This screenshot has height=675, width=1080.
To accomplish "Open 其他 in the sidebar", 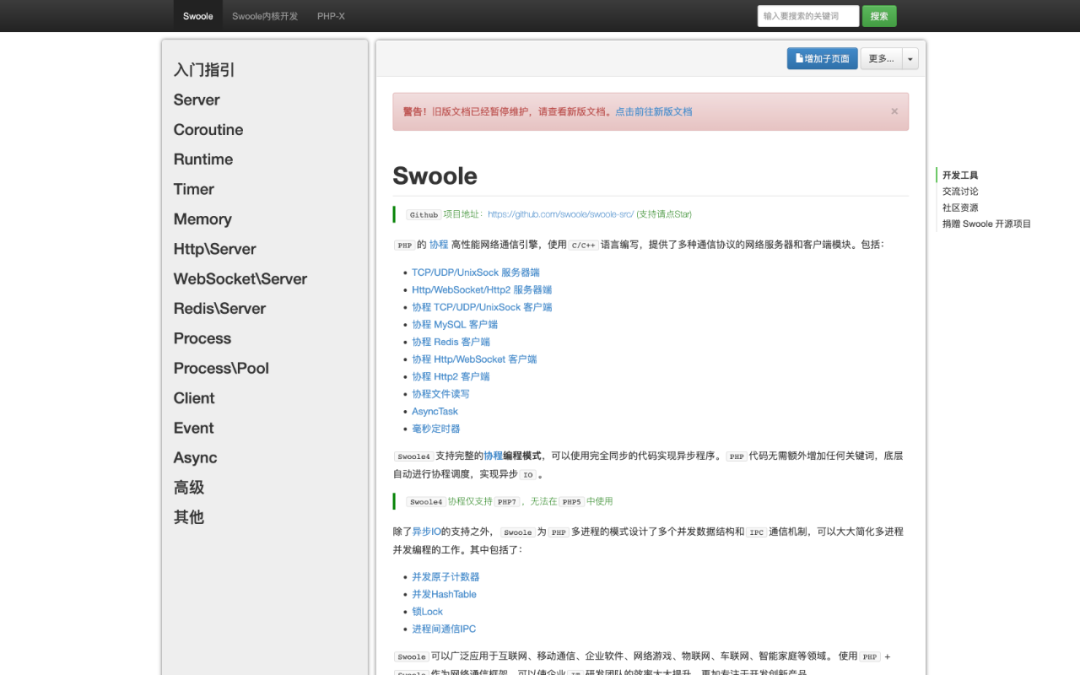I will 189,517.
